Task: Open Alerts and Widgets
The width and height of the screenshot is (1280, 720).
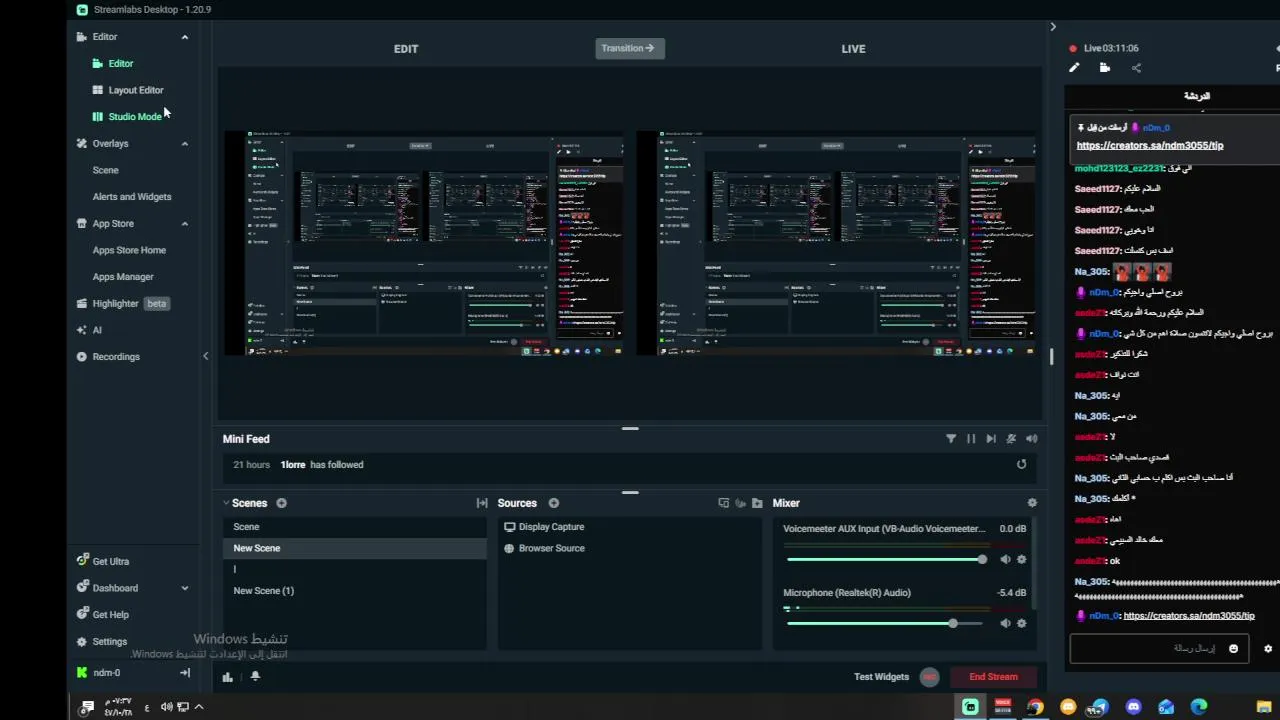Action: [132, 197]
